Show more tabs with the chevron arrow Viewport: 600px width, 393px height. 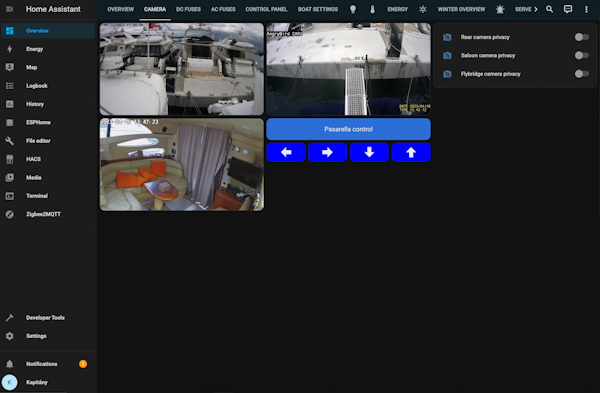(x=536, y=9)
